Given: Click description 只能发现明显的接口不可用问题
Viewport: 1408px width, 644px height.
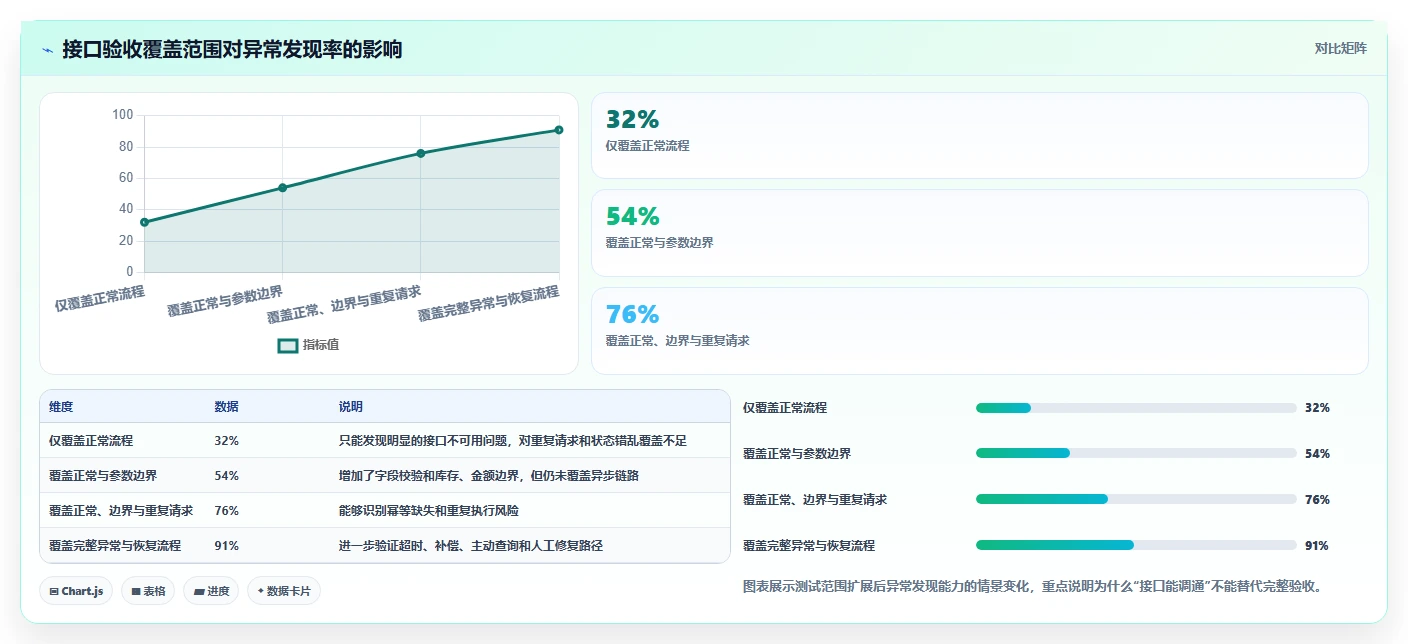Looking at the screenshot, I should click(513, 440).
